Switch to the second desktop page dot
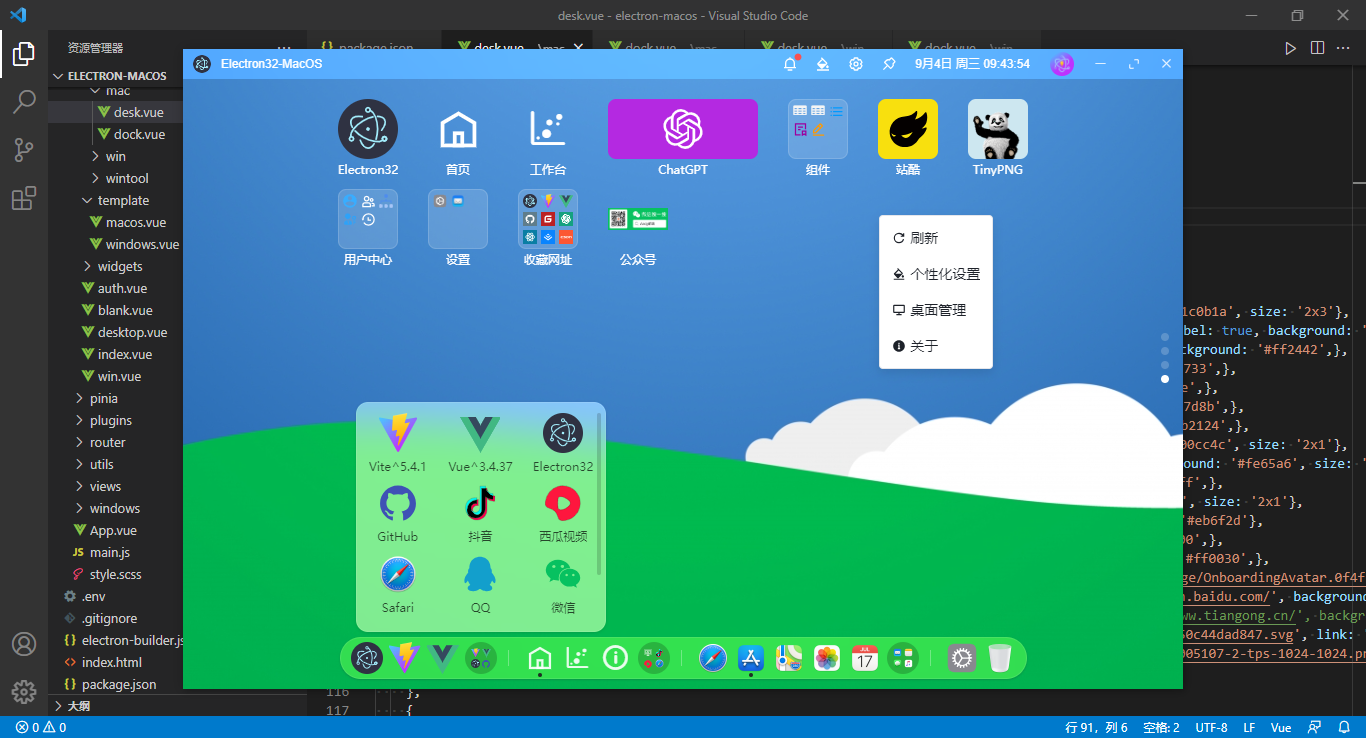This screenshot has height=738, width=1366. (x=1165, y=351)
